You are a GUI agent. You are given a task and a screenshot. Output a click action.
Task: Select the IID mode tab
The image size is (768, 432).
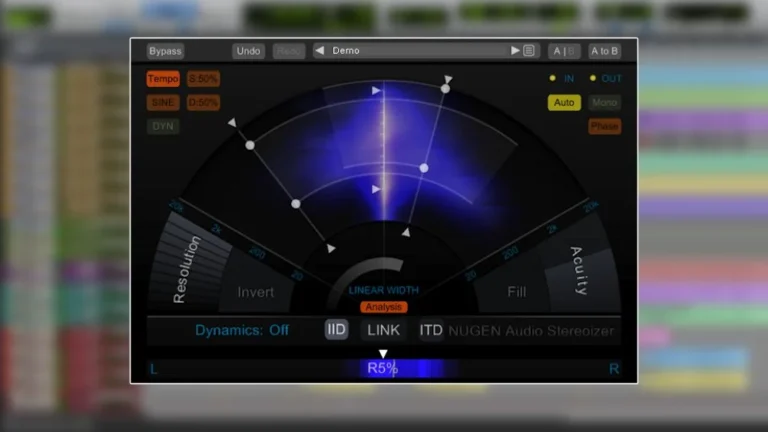[x=337, y=330]
